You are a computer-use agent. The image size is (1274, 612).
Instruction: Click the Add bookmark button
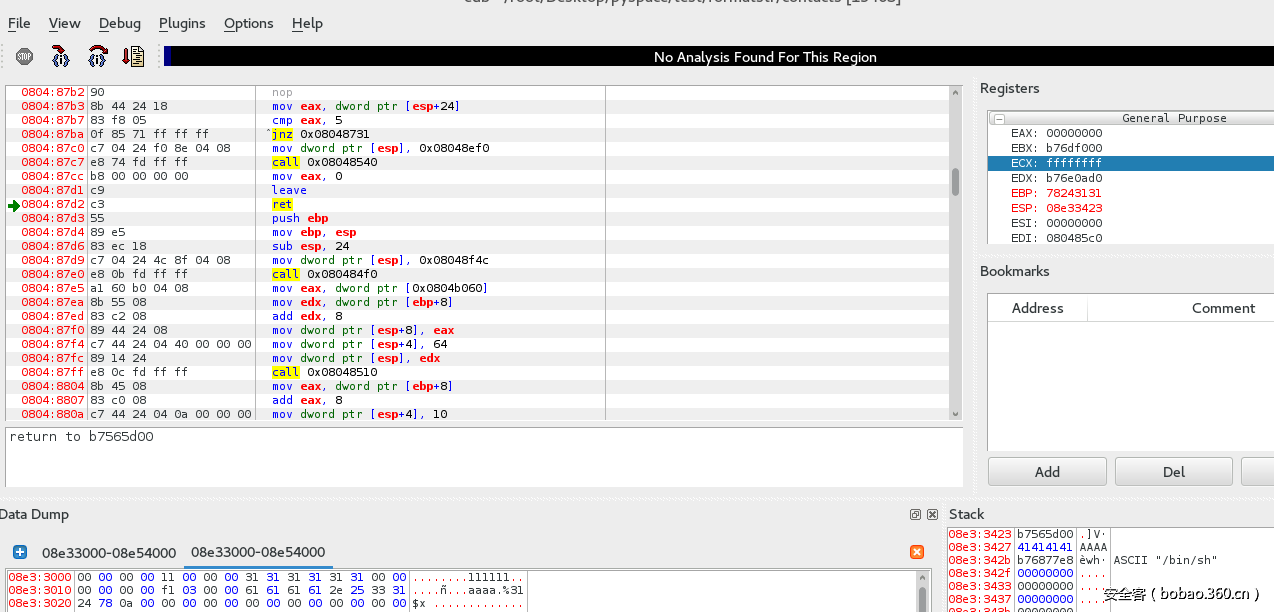1047,472
